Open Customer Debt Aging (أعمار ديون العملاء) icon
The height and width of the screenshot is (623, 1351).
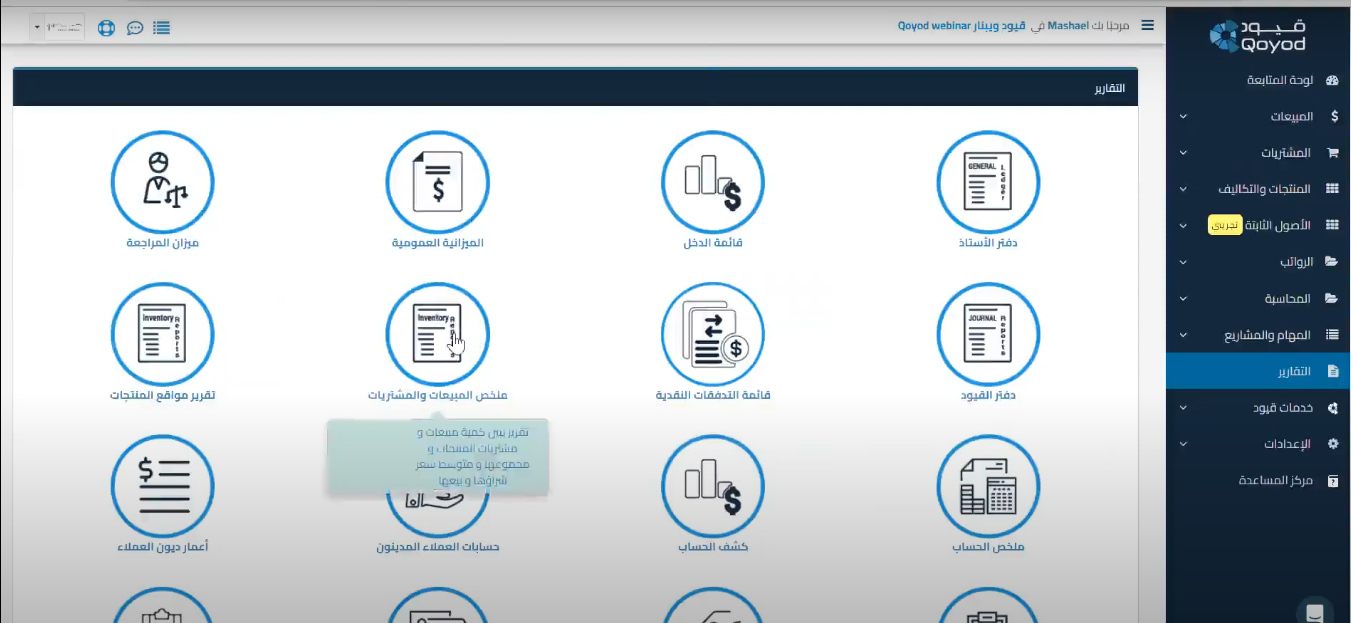(162, 486)
